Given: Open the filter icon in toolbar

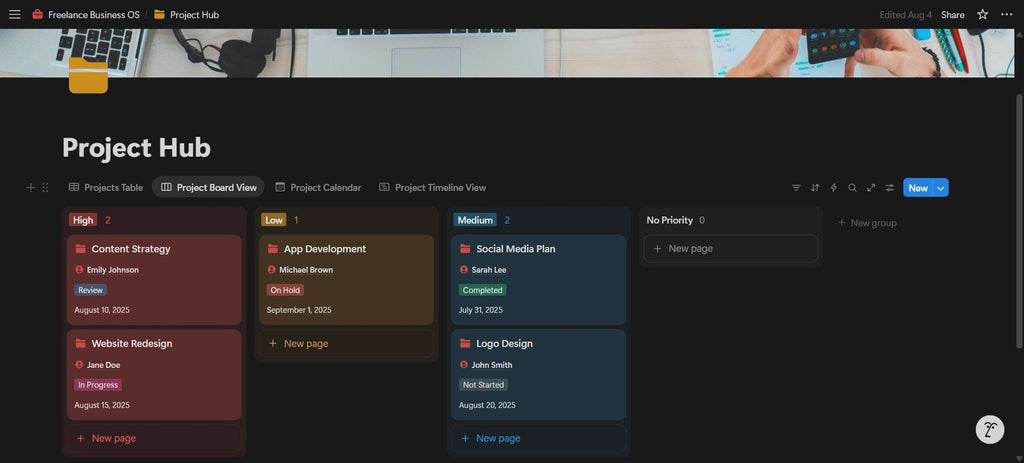Looking at the screenshot, I should pyautogui.click(x=796, y=187).
